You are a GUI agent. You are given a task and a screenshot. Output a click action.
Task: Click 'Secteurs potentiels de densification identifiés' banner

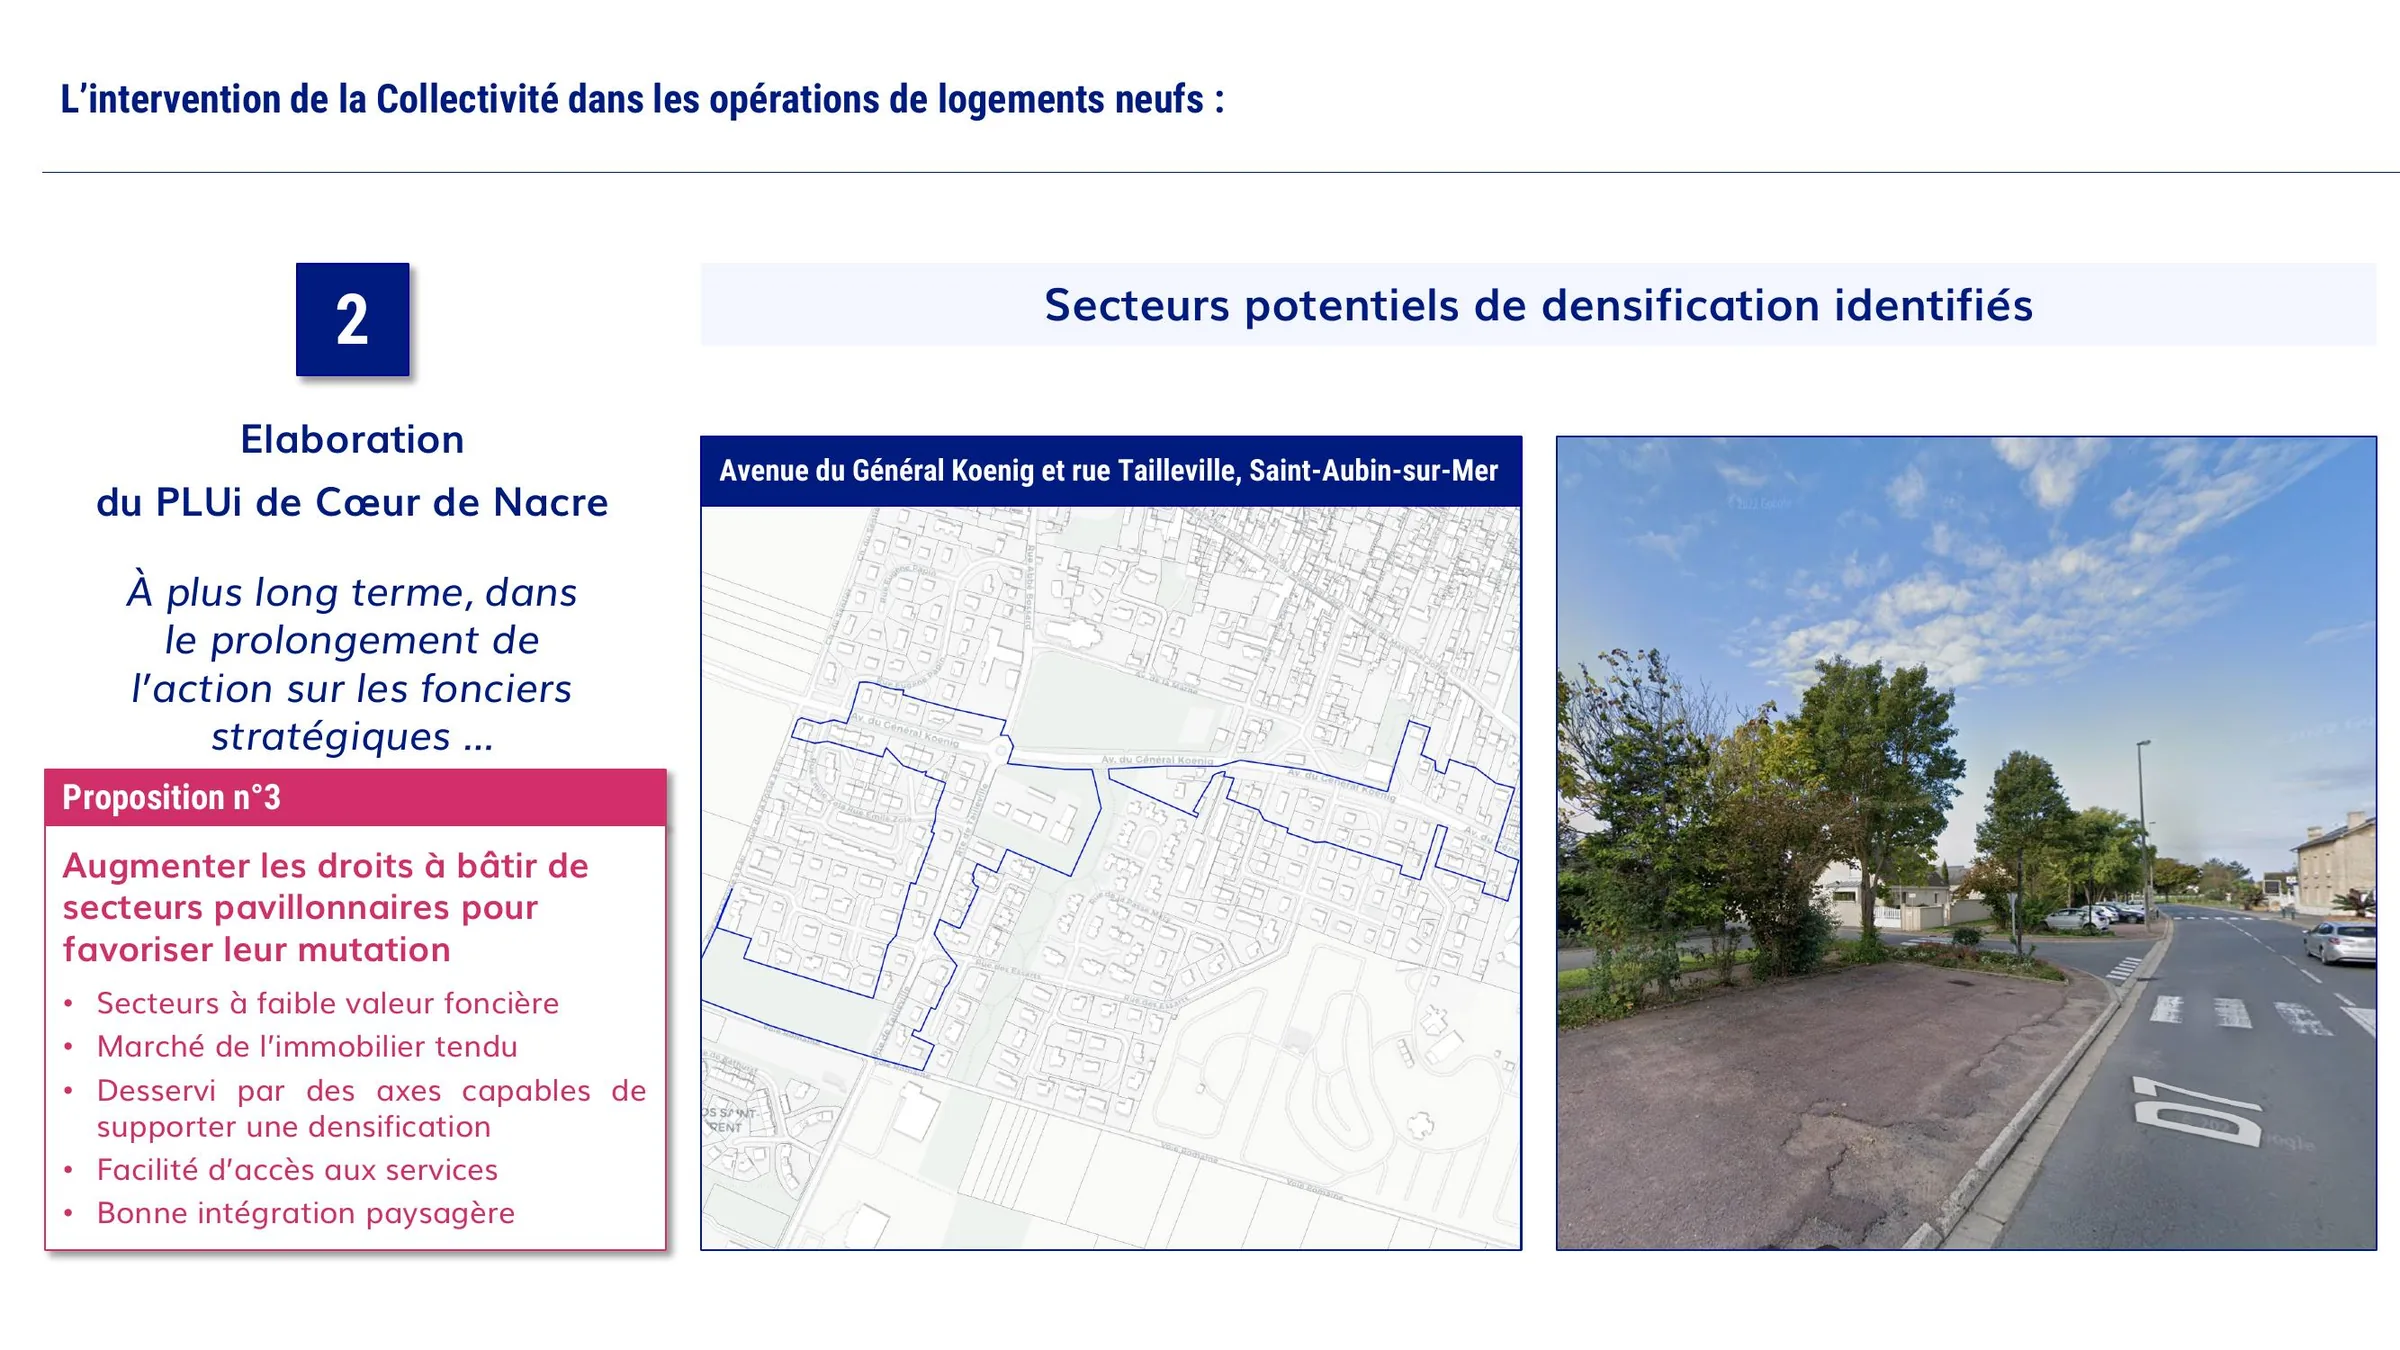click(x=1538, y=305)
